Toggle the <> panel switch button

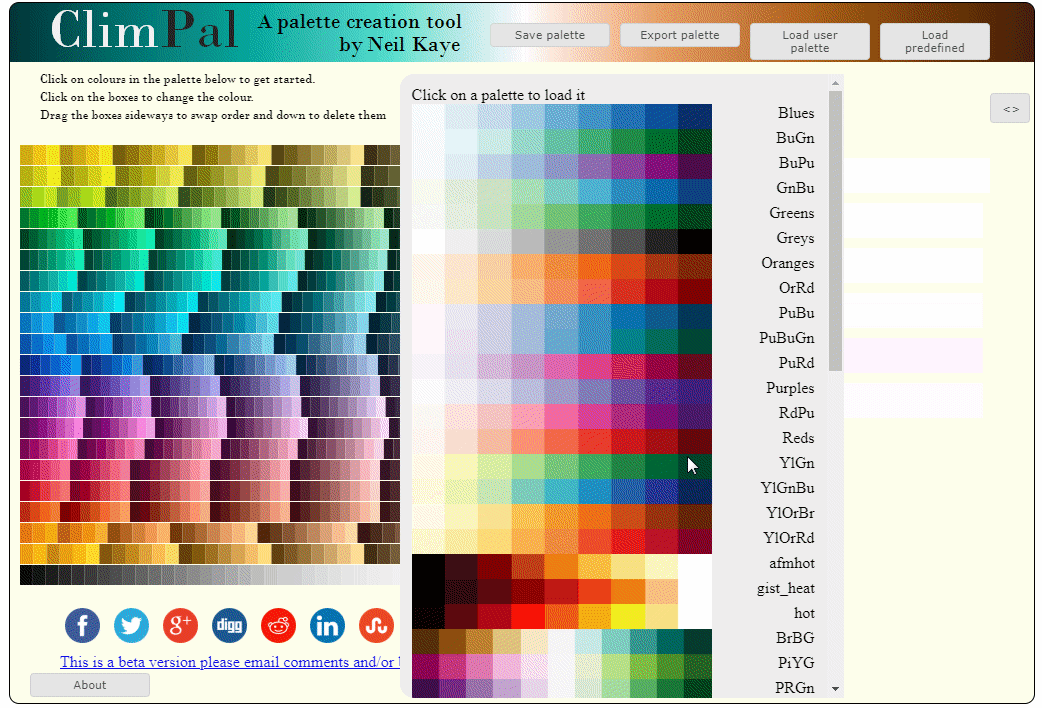click(1010, 108)
